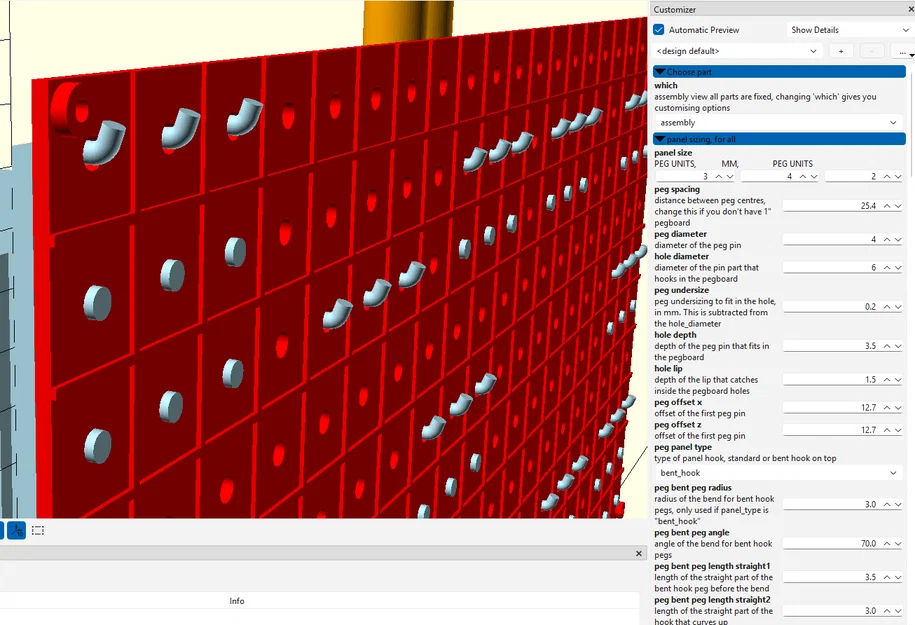Increase last panel size PEG UNITS value
Image resolution: width=915 pixels, height=625 pixels.
coord(887,176)
